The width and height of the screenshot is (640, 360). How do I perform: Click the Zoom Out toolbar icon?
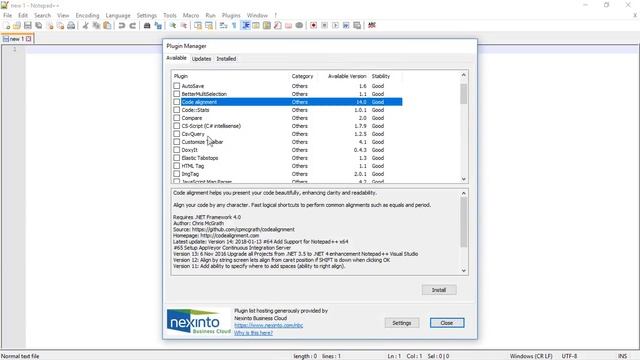click(184, 26)
